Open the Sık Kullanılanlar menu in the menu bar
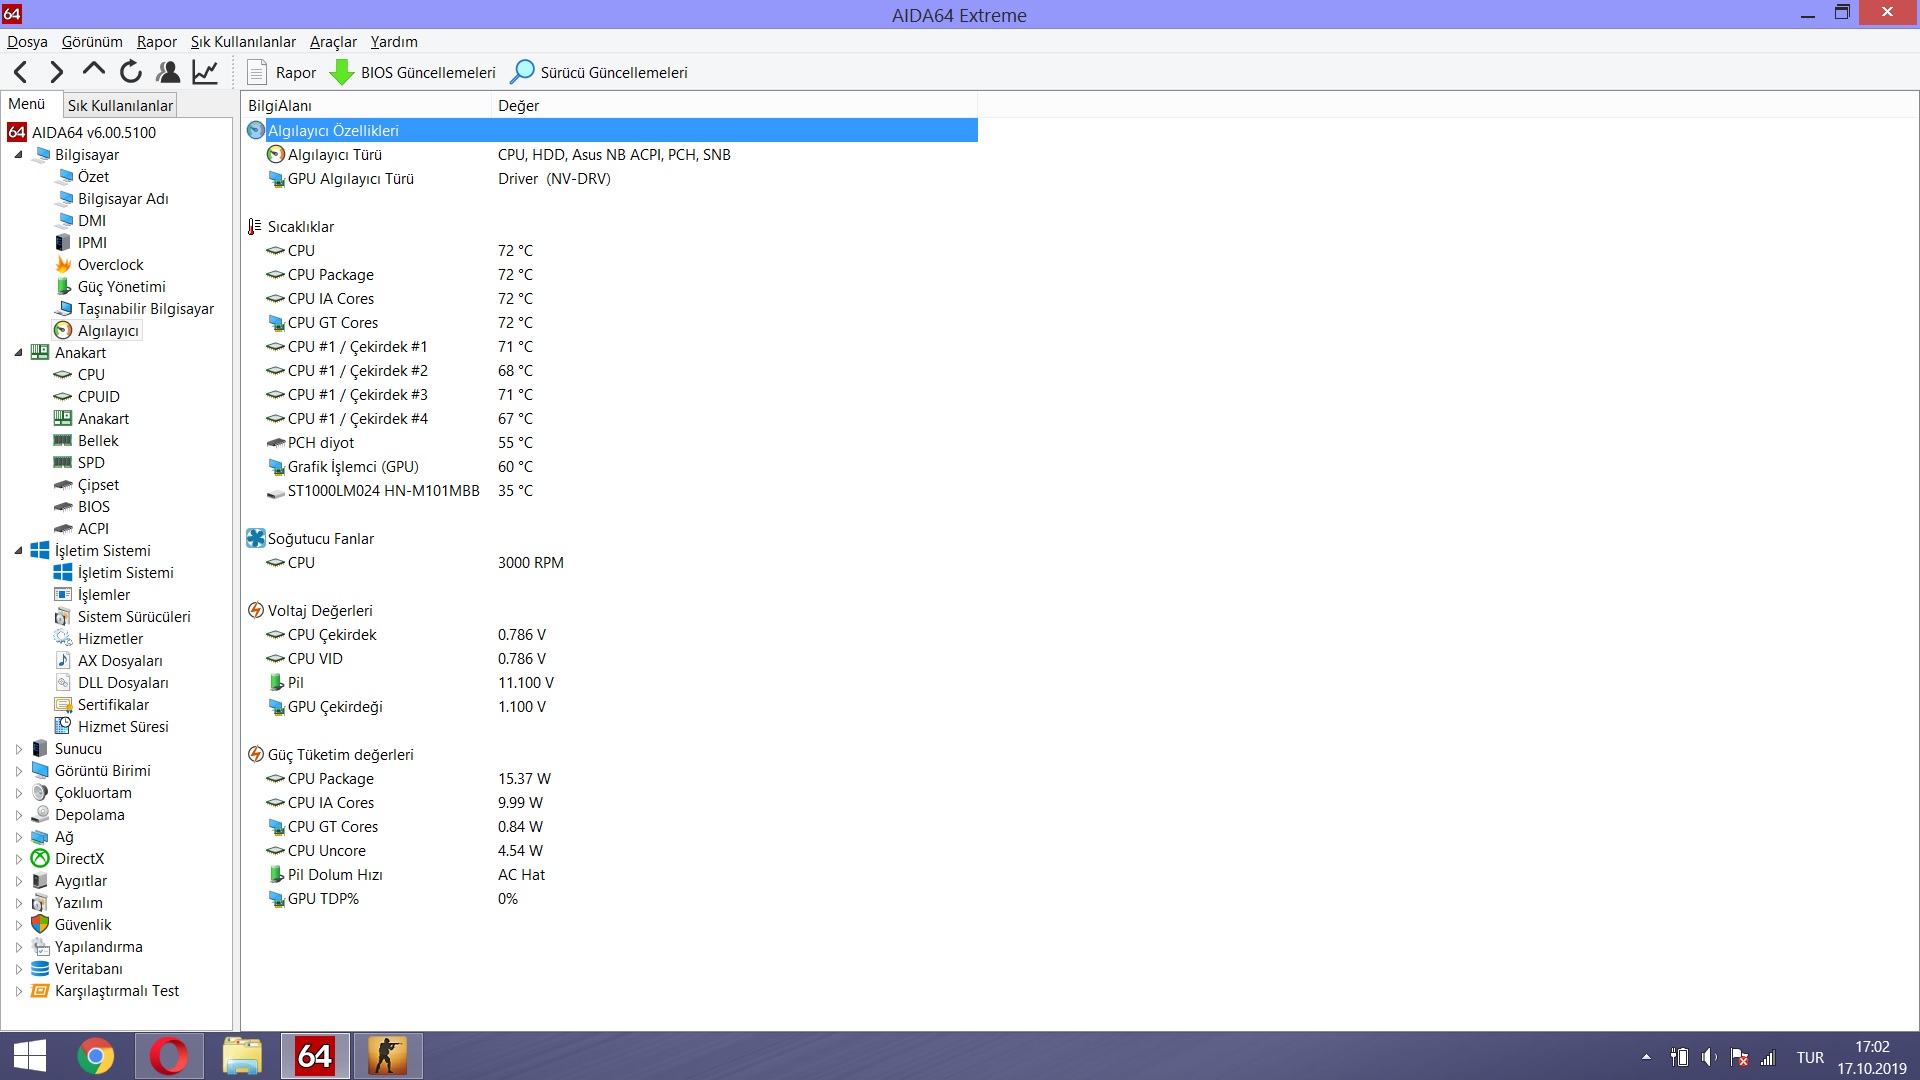Screen dimensions: 1920x1080 coord(243,42)
